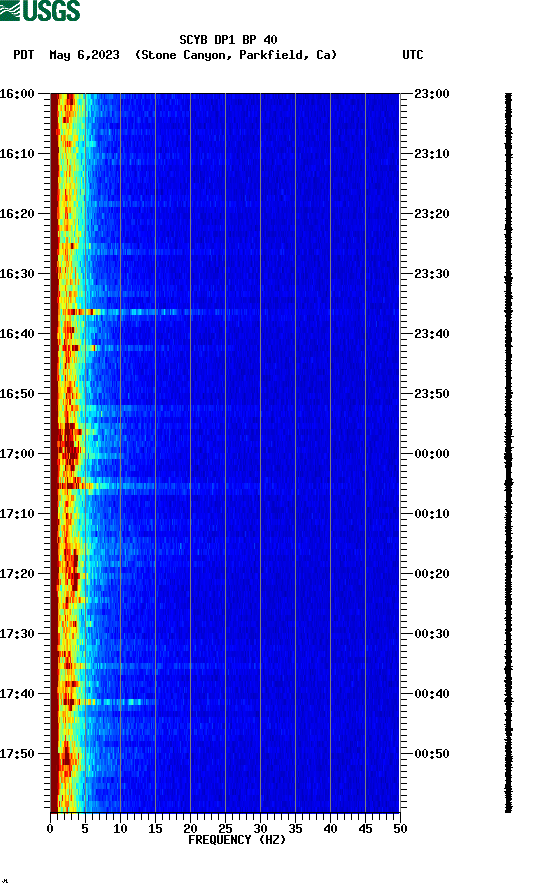
Task: Click the 00:50 UTC time label
Action: pyautogui.click(x=432, y=754)
